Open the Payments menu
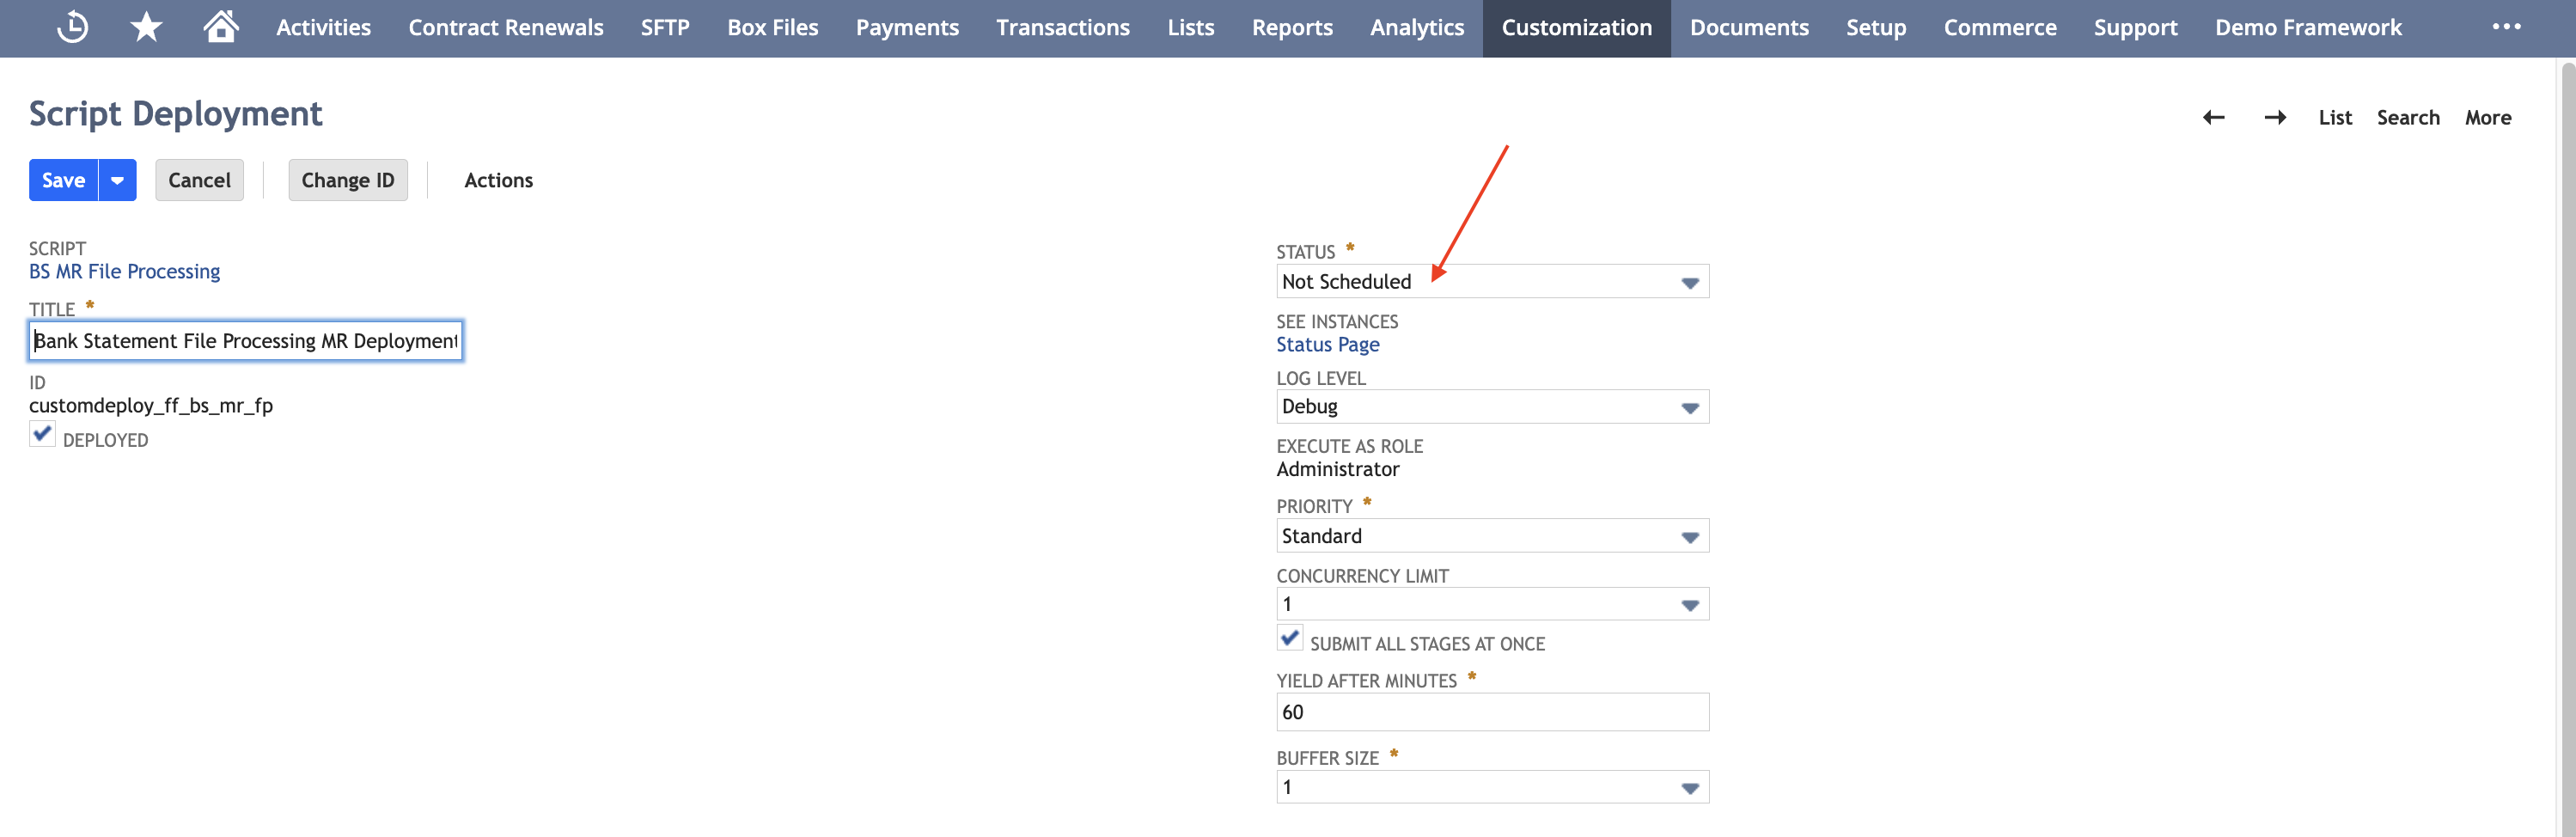This screenshot has width=2576, height=837. [907, 28]
